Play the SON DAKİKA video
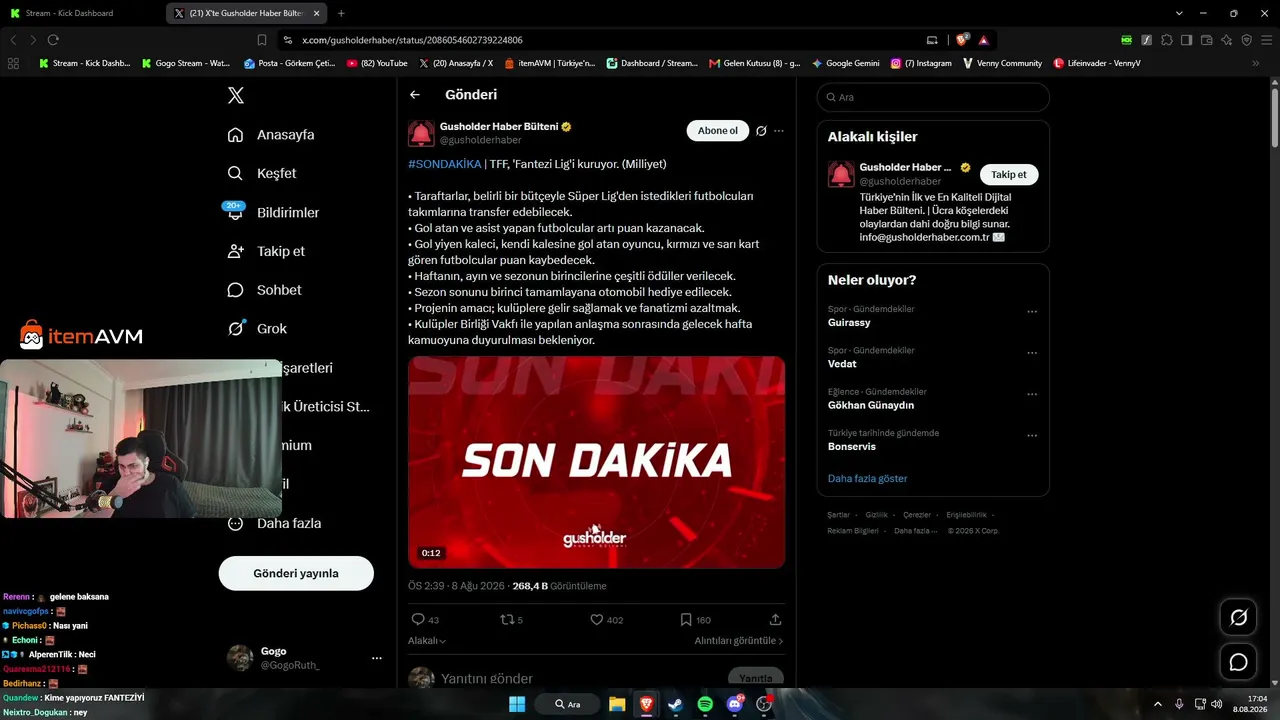 596,462
